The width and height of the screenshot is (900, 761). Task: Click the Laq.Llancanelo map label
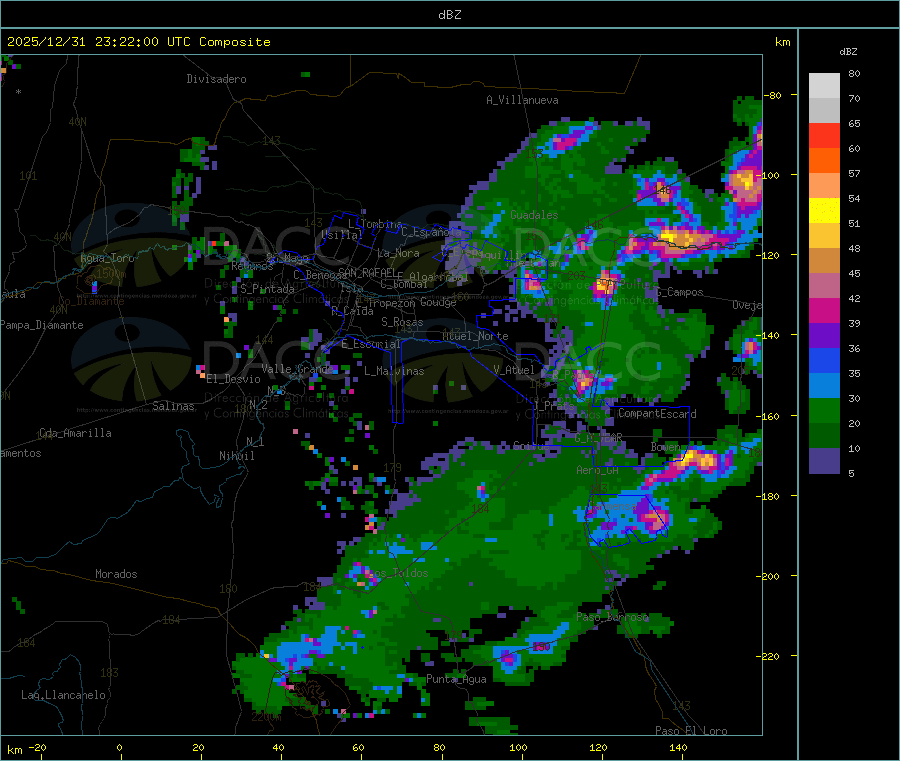tap(63, 695)
